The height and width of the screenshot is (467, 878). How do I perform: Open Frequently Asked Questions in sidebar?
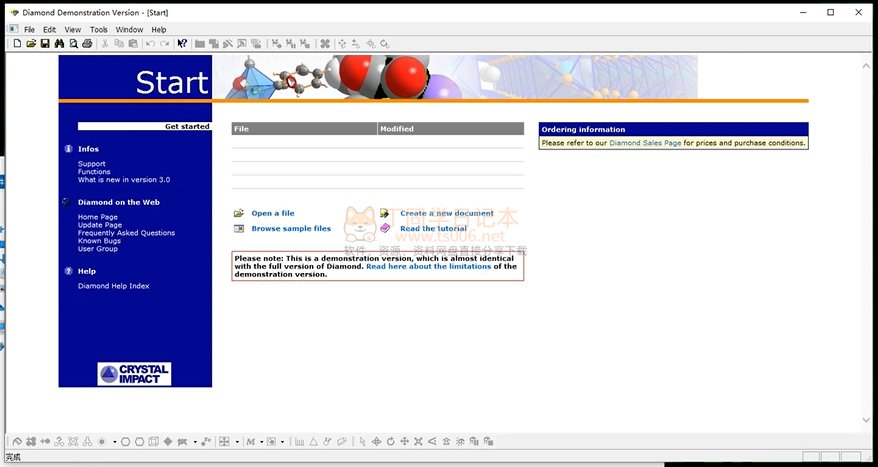[x=126, y=233]
